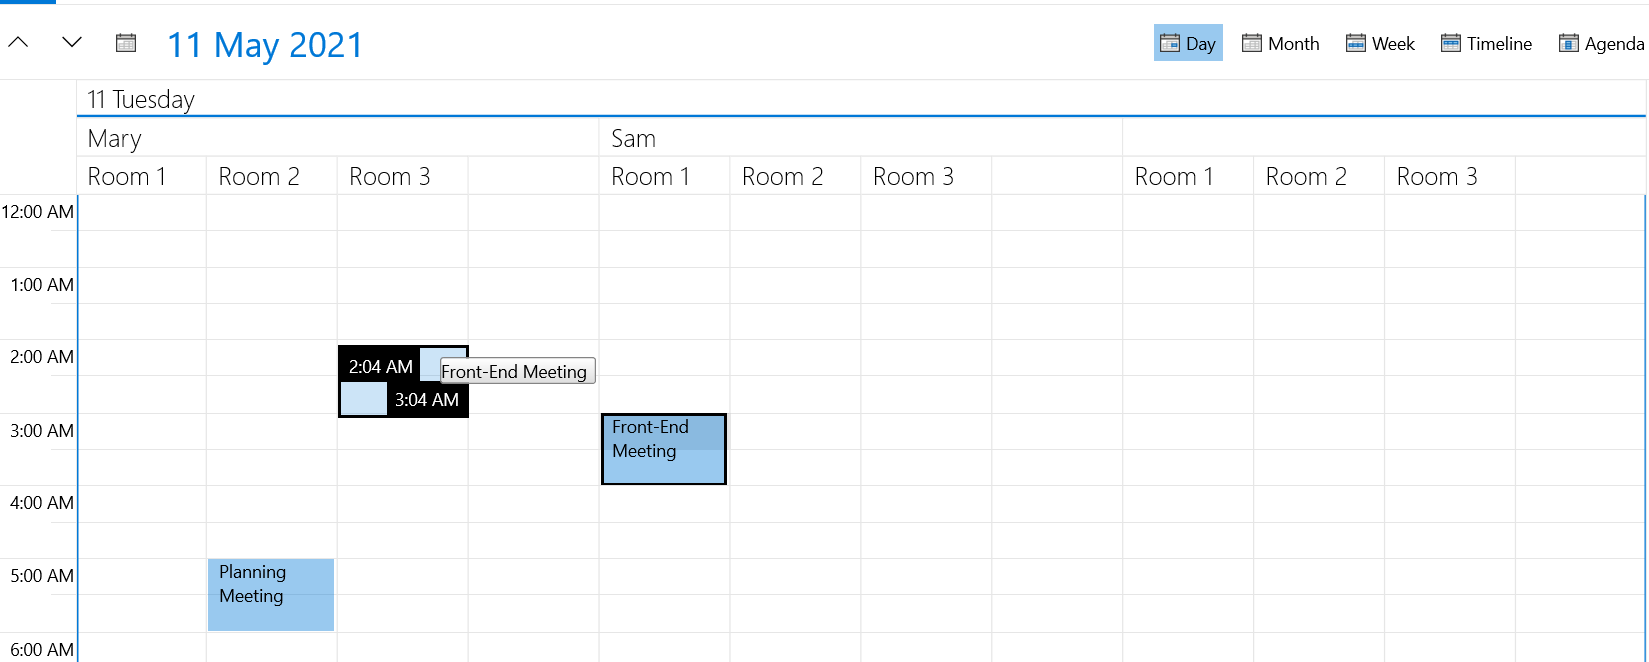1649x662 pixels.
Task: Open the Planning Meeting appointment
Action: tap(270, 595)
